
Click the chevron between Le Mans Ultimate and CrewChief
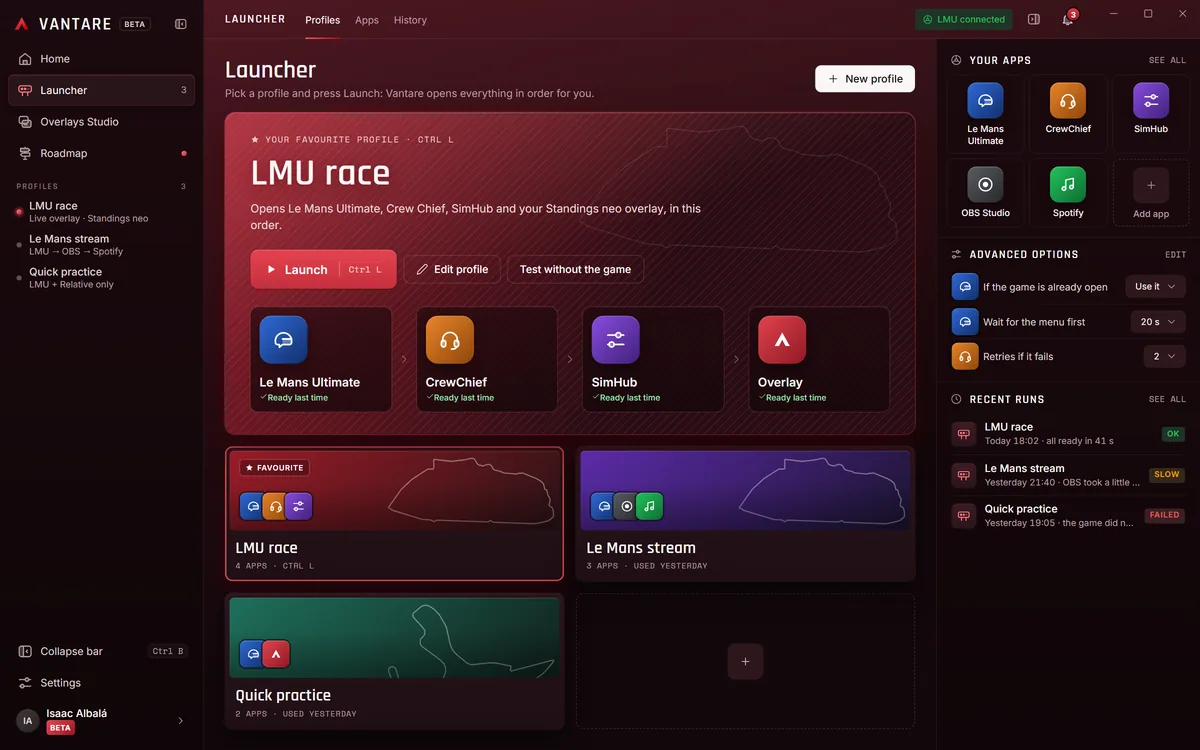tap(404, 359)
